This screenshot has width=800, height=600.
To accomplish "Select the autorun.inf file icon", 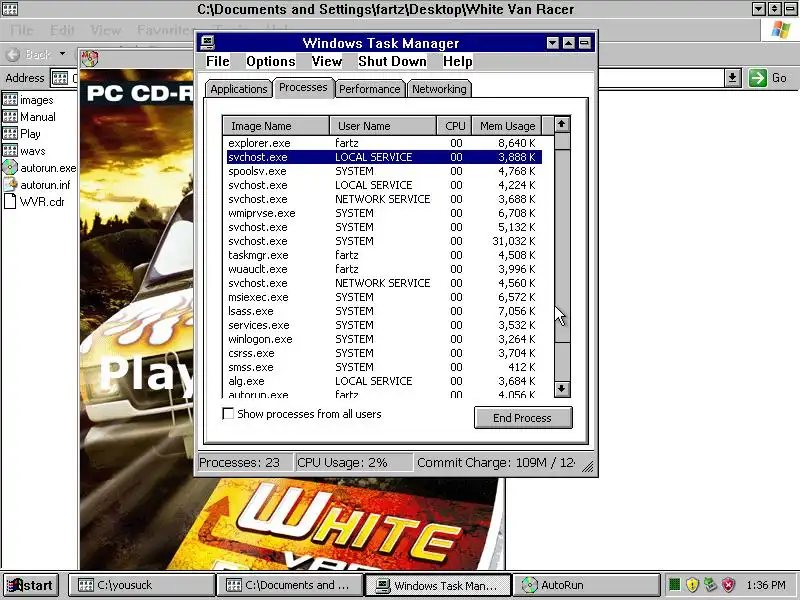I will coord(10,184).
